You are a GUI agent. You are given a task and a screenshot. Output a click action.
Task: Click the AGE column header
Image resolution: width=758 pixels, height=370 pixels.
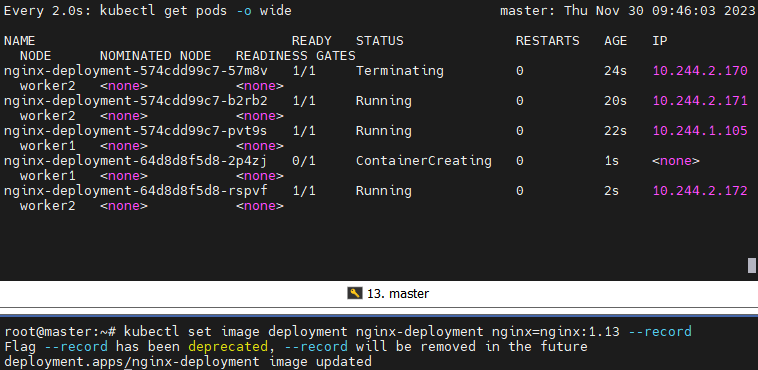point(615,41)
